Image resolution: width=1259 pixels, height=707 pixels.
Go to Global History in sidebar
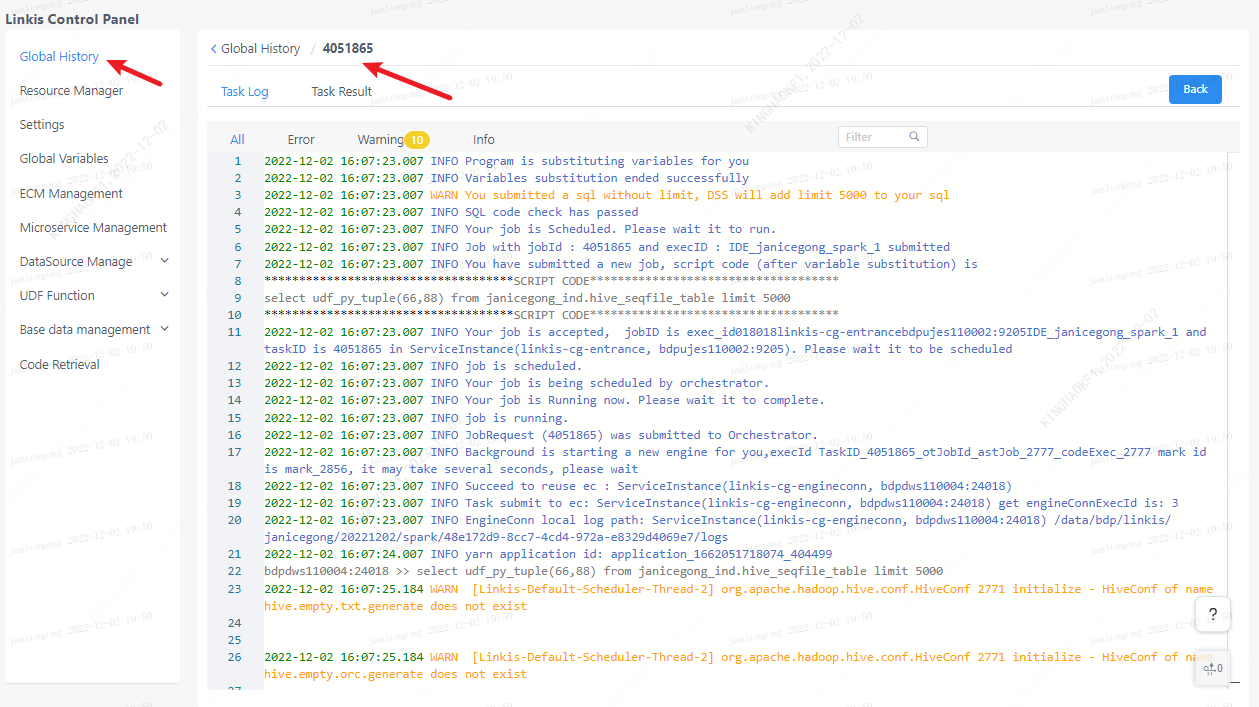[59, 57]
